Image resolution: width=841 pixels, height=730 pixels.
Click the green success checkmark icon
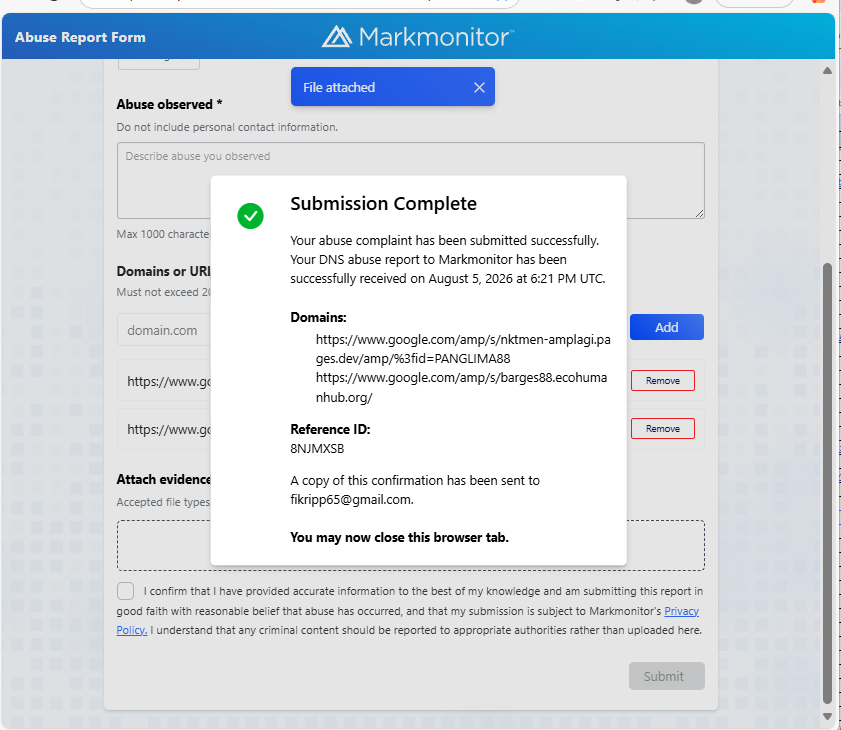click(x=250, y=216)
